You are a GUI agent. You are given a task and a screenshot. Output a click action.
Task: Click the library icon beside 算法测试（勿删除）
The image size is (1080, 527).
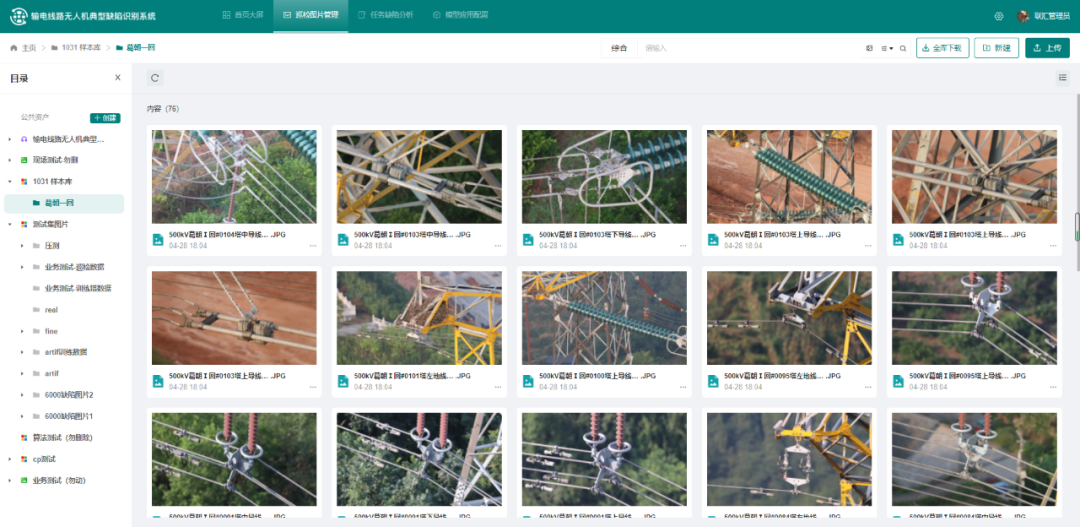(x=24, y=437)
